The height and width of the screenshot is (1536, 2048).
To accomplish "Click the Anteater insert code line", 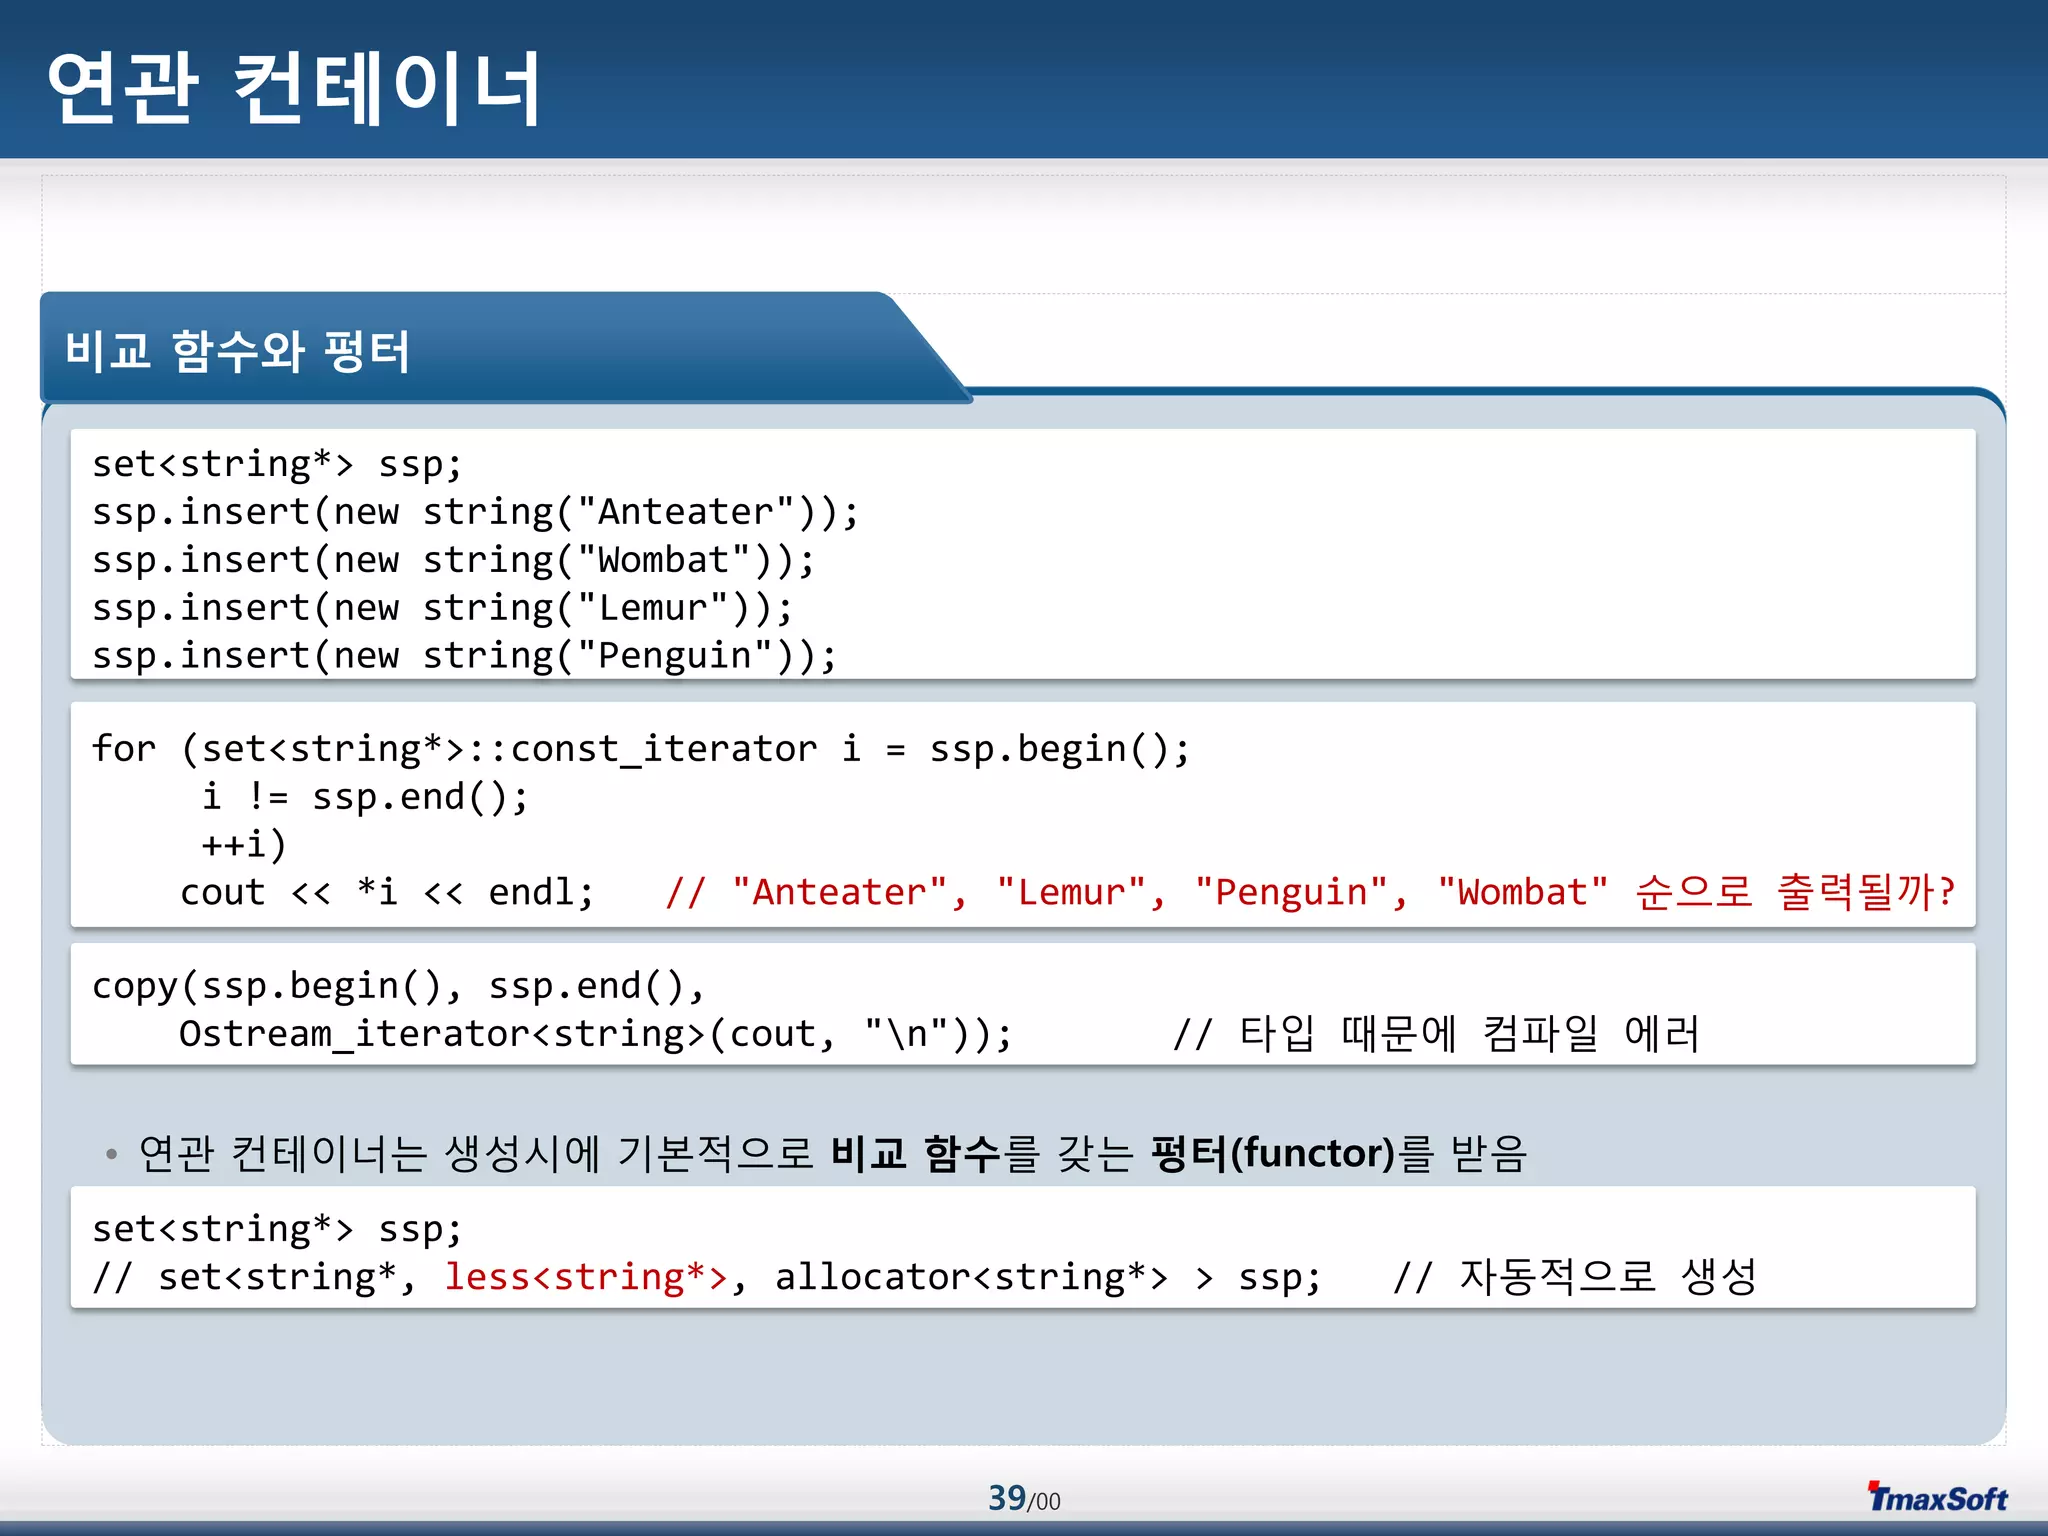I will [x=475, y=513].
